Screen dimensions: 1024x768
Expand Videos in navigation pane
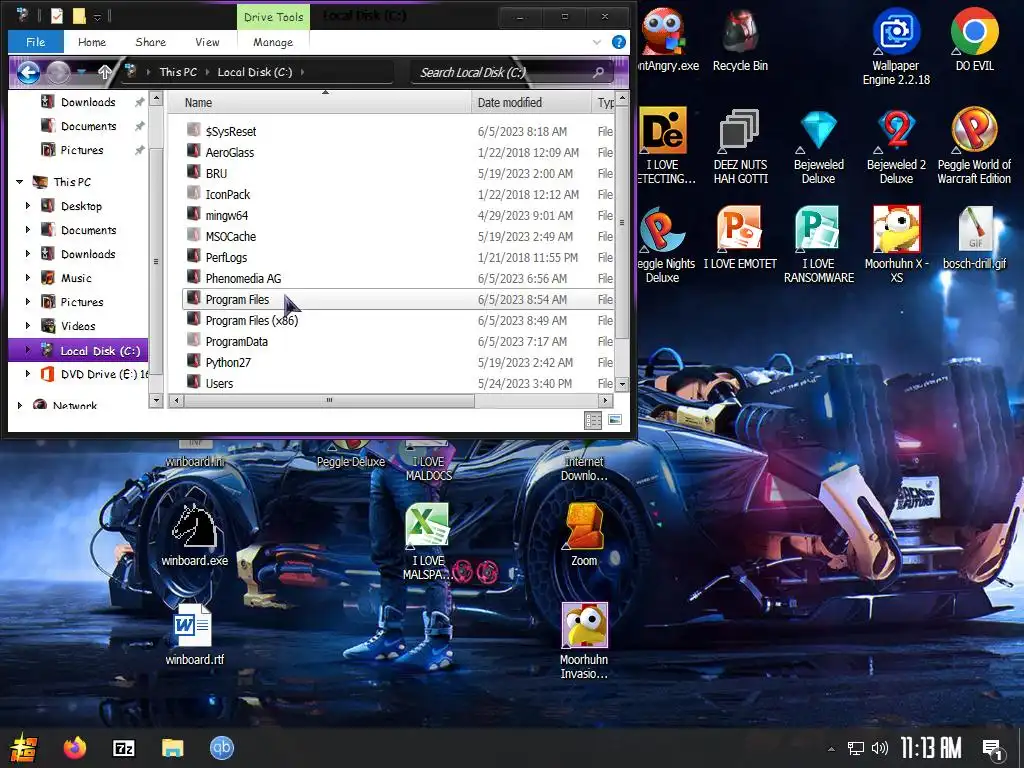[x=27, y=325]
